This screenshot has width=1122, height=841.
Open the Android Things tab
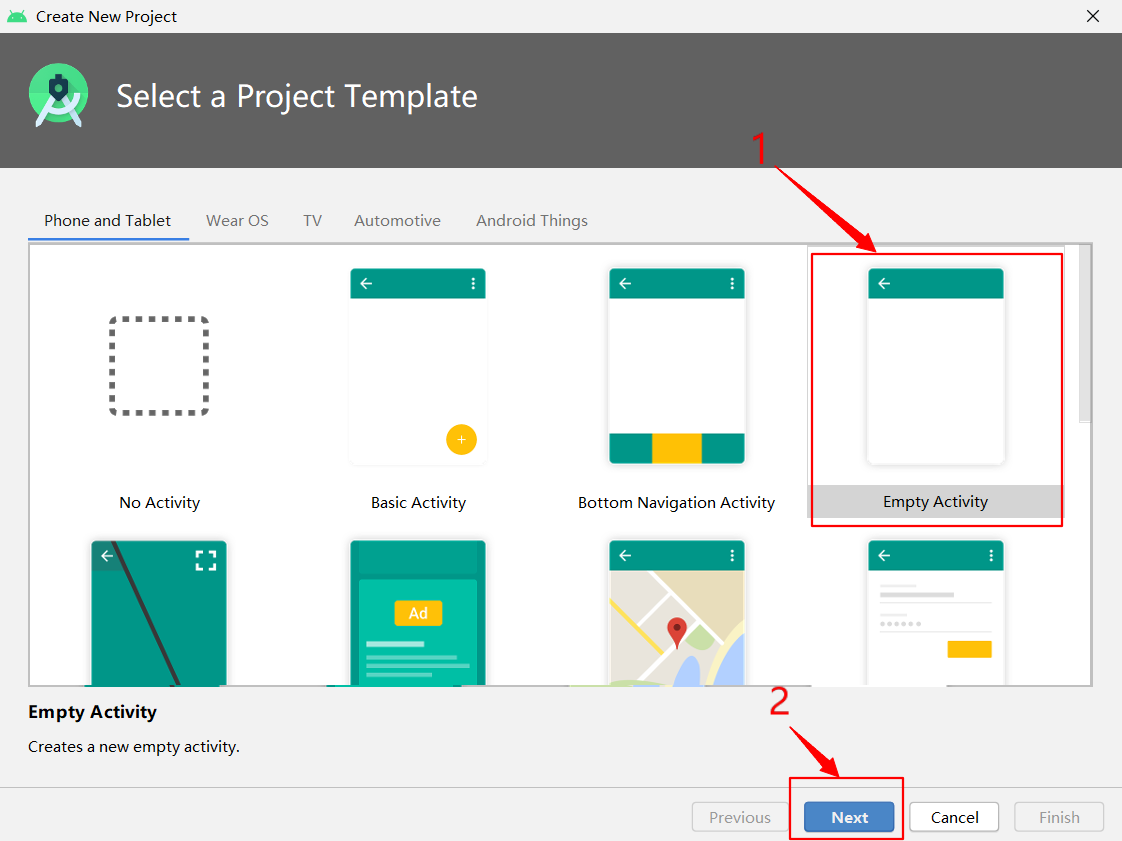532,220
